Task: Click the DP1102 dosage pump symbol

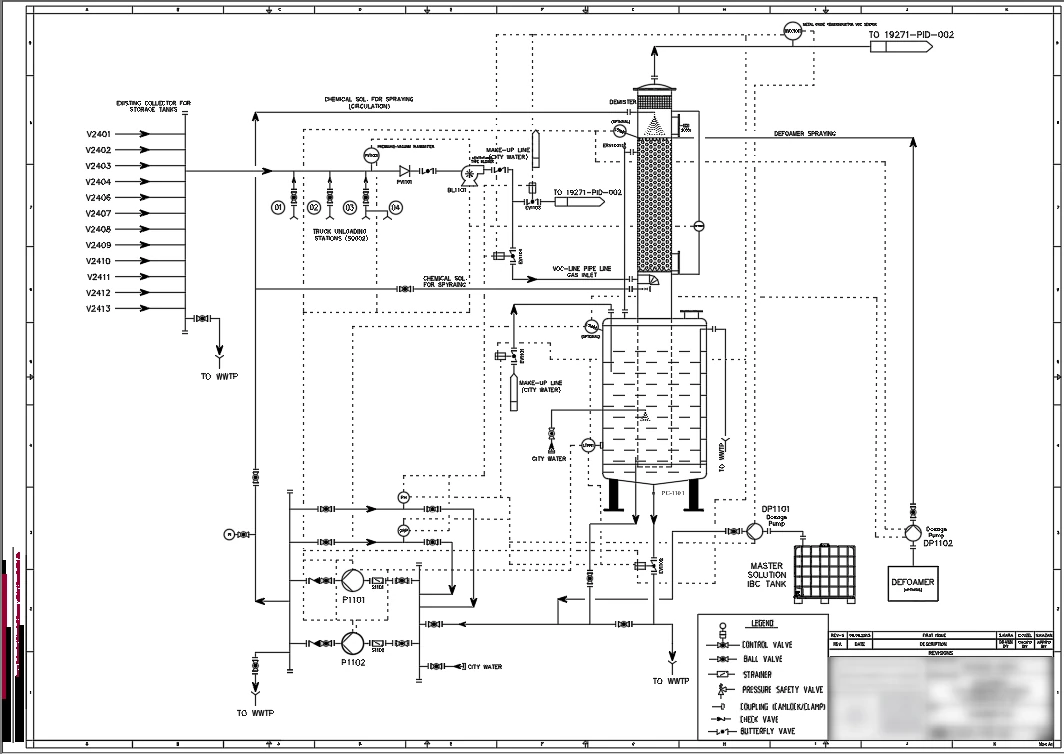Action: [913, 533]
